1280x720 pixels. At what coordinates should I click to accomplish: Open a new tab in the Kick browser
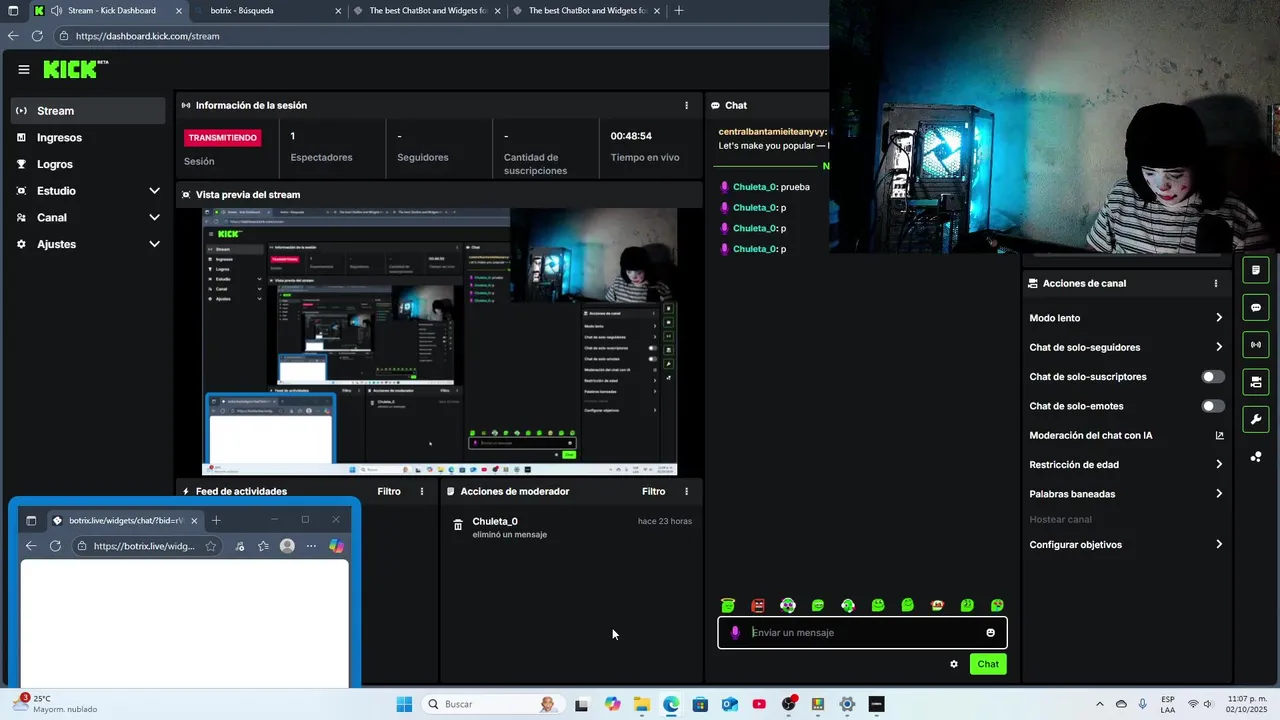pyautogui.click(x=679, y=11)
